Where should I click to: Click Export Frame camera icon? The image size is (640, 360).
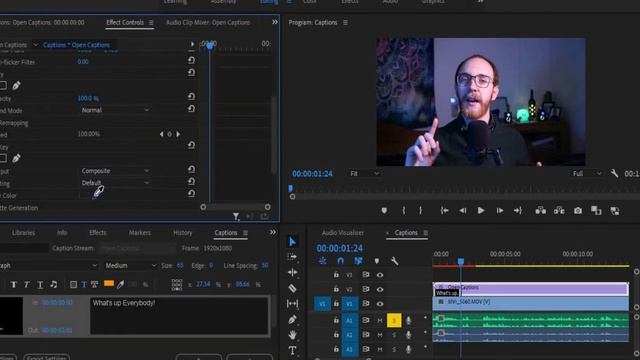(578, 211)
